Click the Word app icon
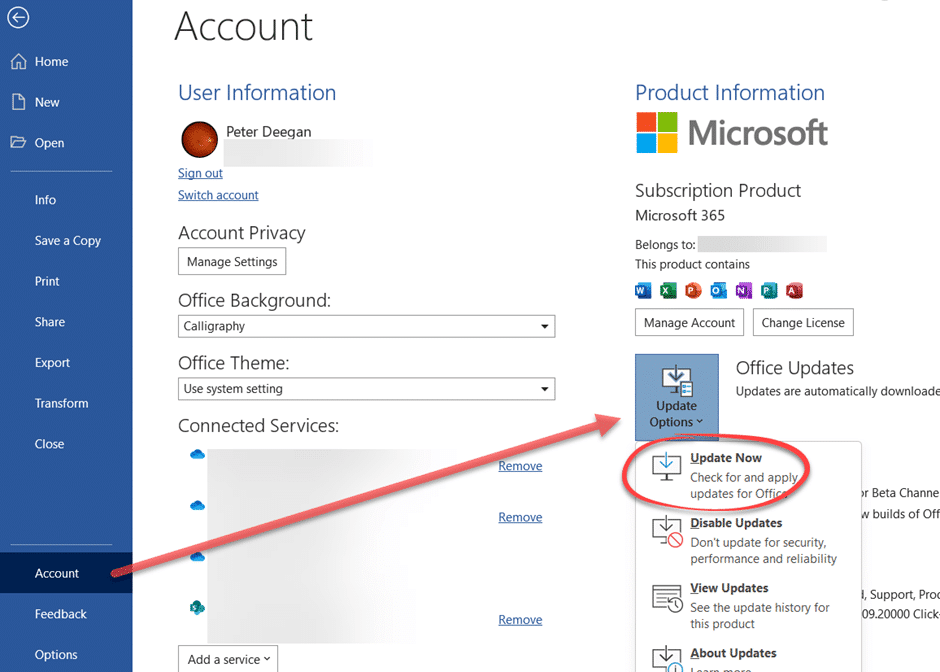940x672 pixels. pos(644,291)
